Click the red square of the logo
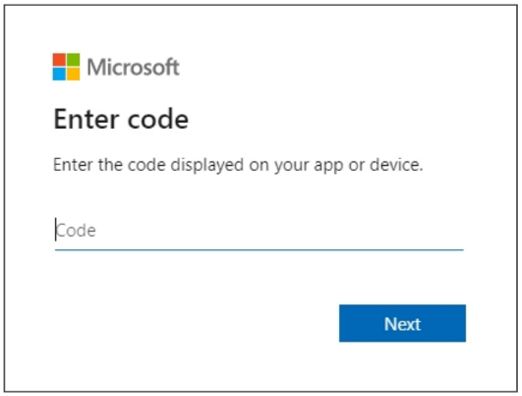522x396 pixels. pos(59,60)
